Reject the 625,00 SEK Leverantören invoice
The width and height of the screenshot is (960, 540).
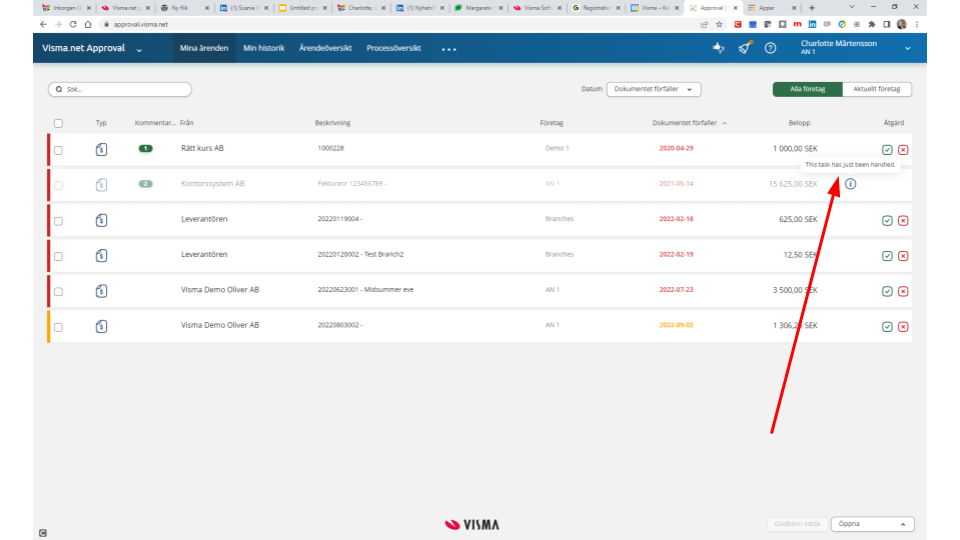(903, 220)
